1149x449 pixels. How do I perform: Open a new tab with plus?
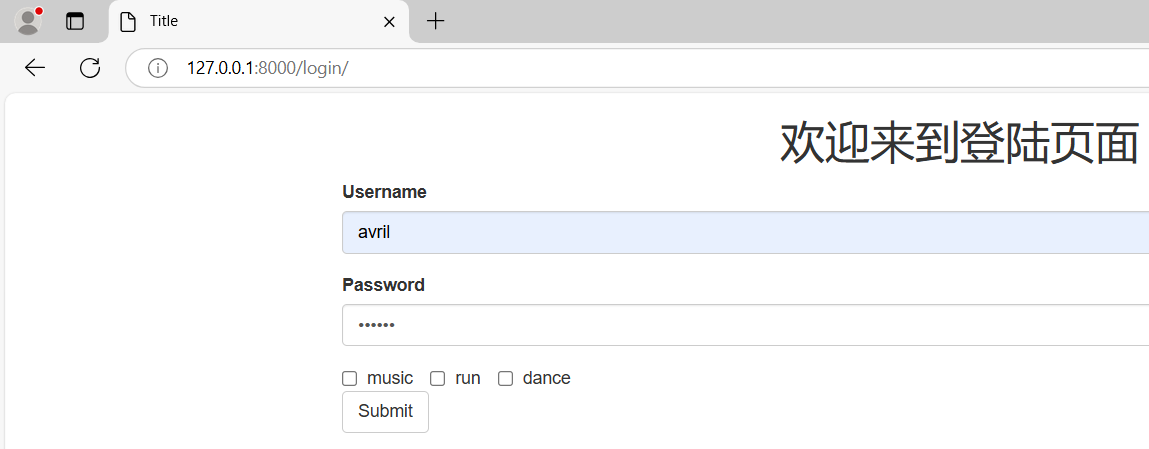(x=435, y=21)
